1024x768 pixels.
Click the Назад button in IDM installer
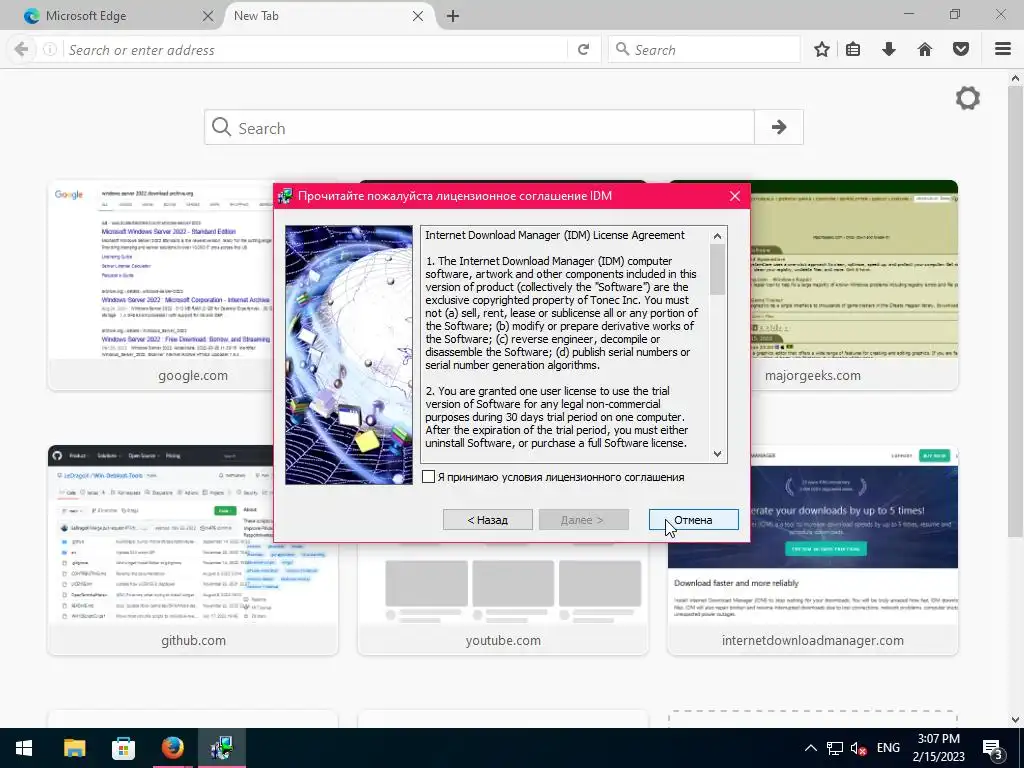click(x=487, y=520)
